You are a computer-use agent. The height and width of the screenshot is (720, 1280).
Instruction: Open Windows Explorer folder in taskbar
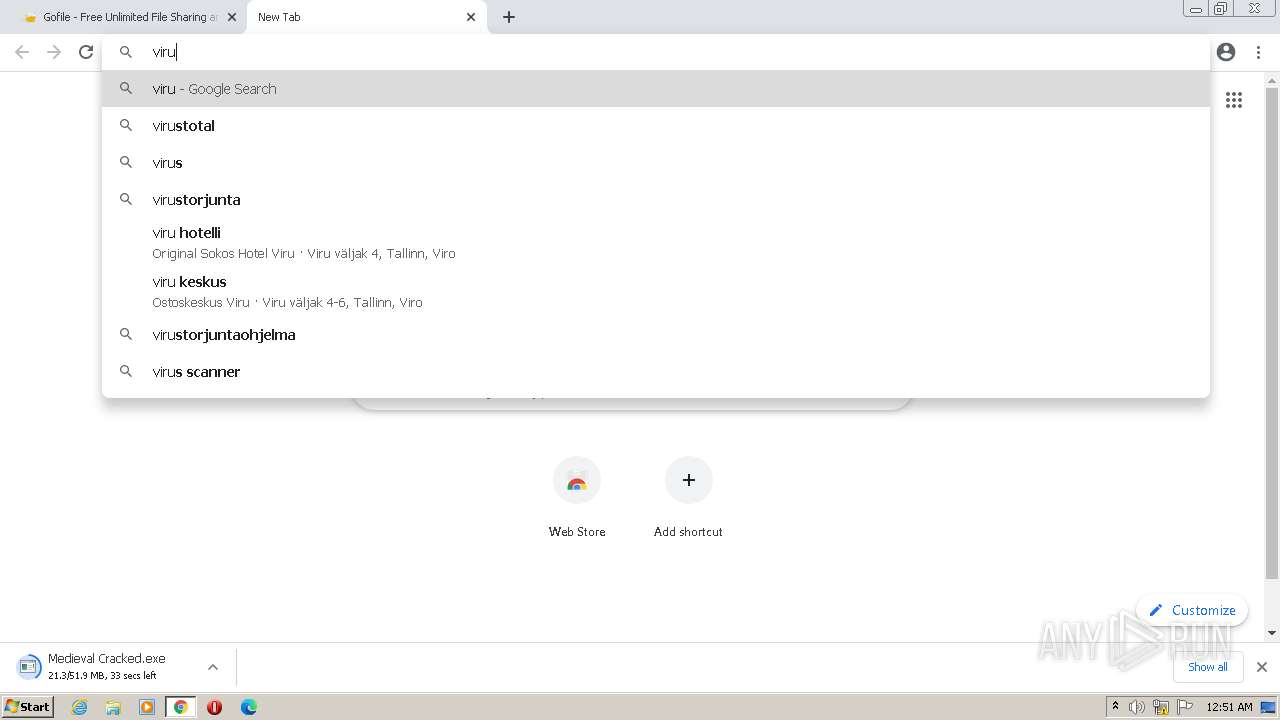pos(113,707)
